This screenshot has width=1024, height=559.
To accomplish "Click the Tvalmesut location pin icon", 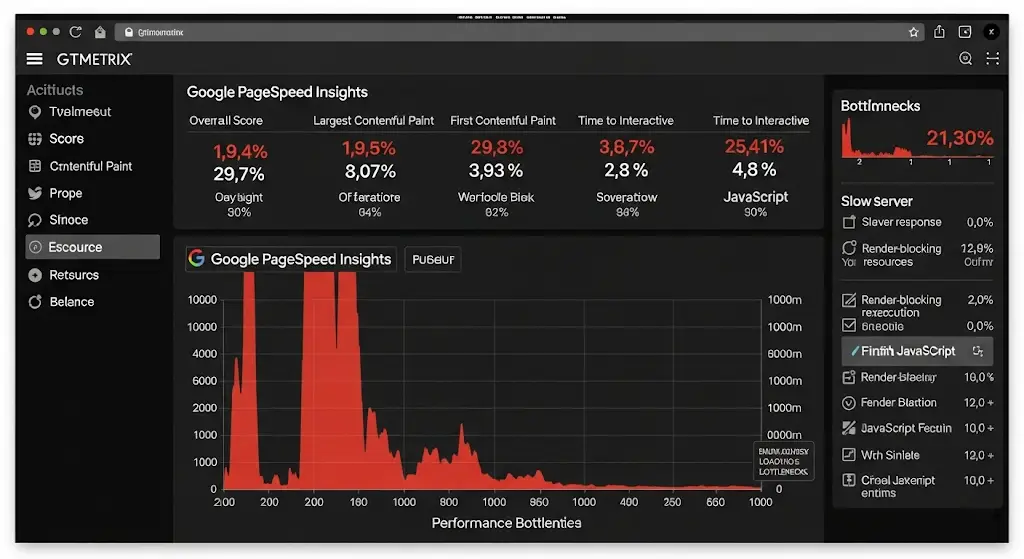I will point(35,112).
